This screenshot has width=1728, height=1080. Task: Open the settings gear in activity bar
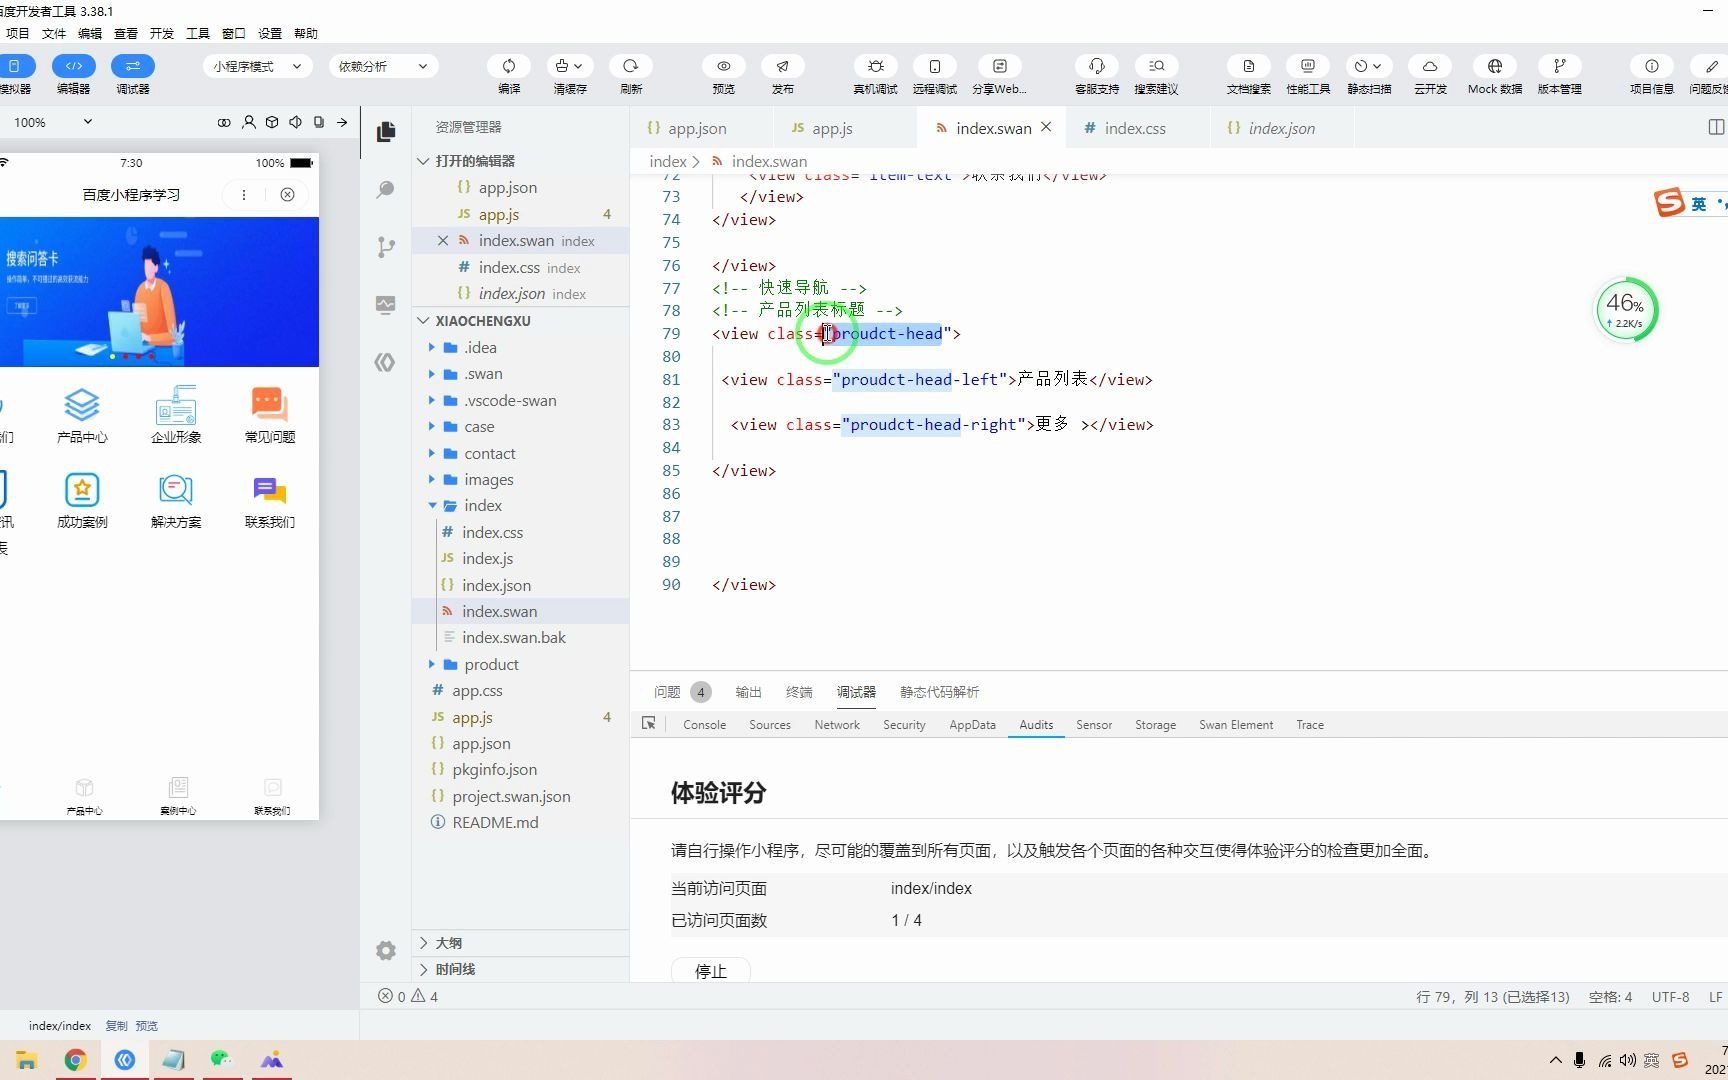coord(386,950)
